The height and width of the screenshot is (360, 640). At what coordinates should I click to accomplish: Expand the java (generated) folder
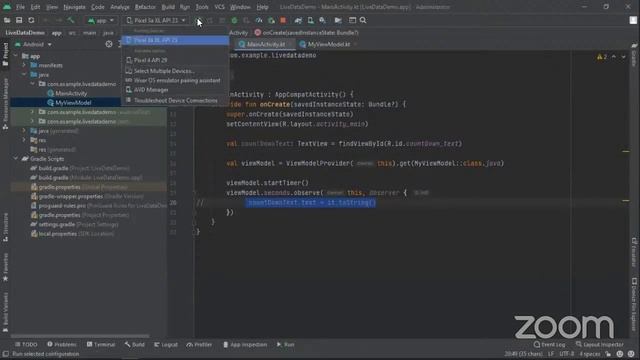pyautogui.click(x=24, y=131)
